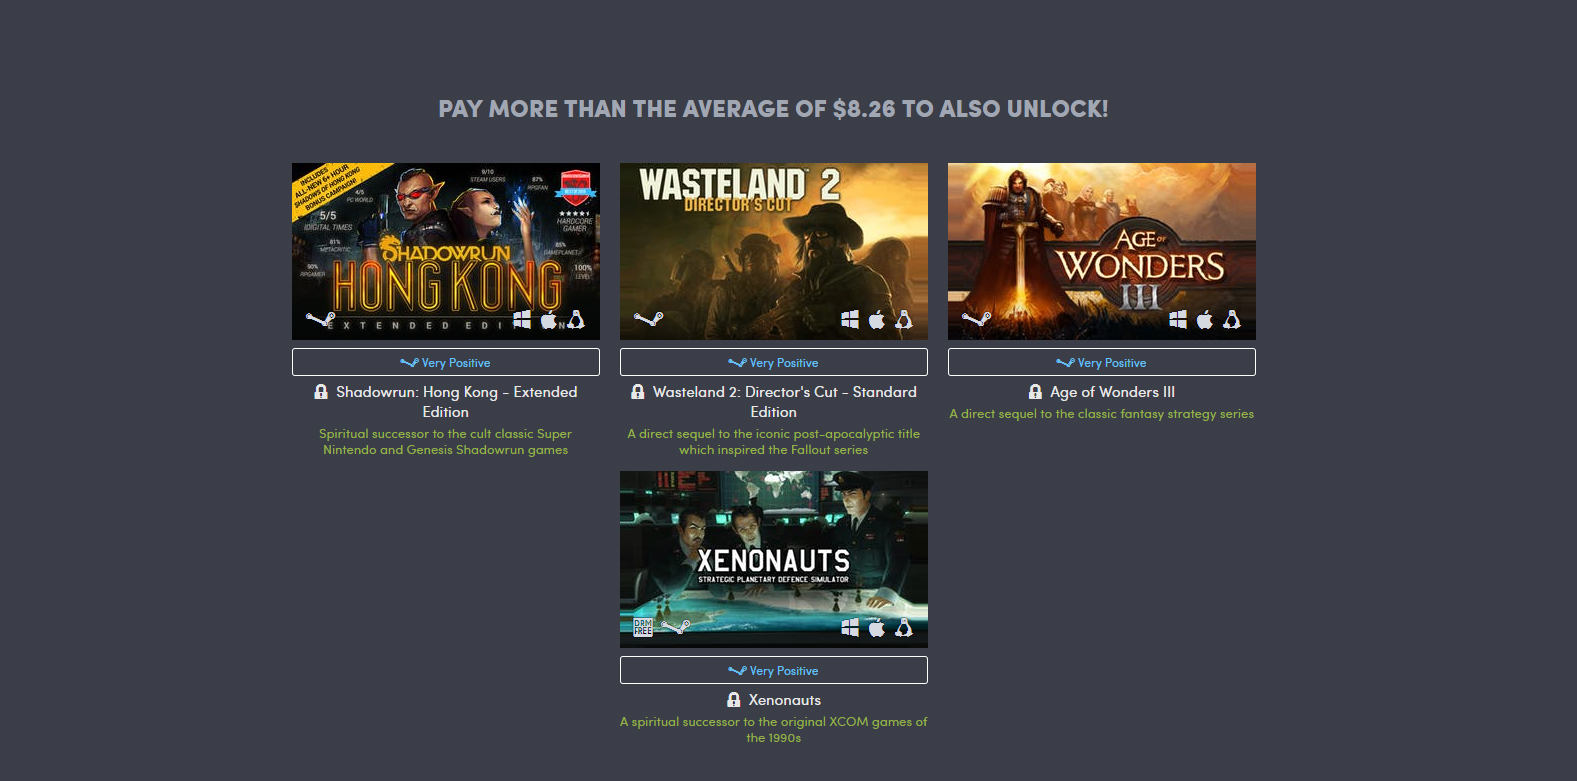Open Very Positive rating under Xenonauts
This screenshot has height=781, width=1577.
tap(774, 670)
